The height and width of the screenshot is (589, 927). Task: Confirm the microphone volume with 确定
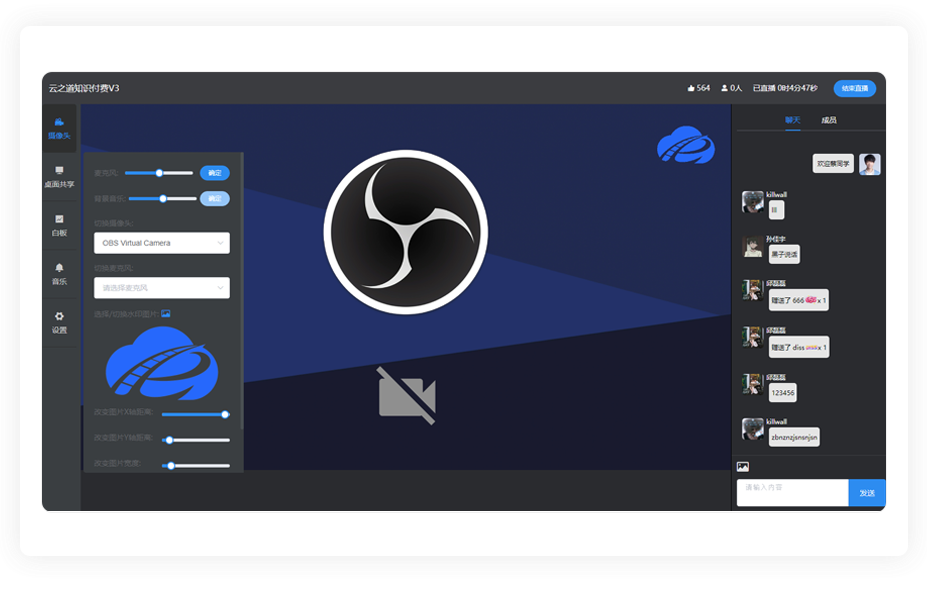point(215,173)
